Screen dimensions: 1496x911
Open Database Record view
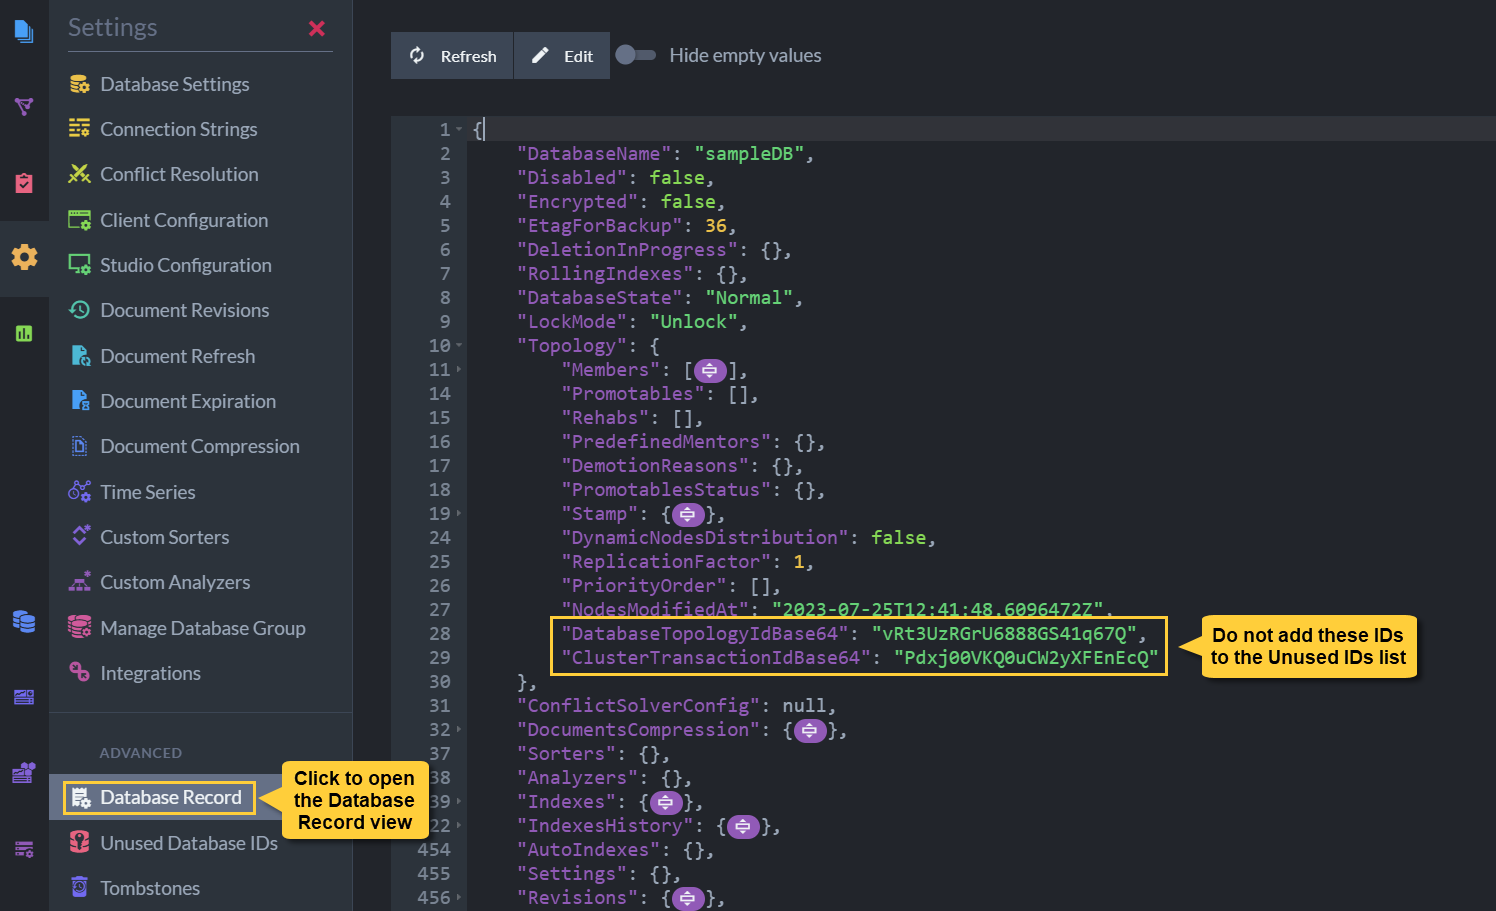click(x=160, y=797)
